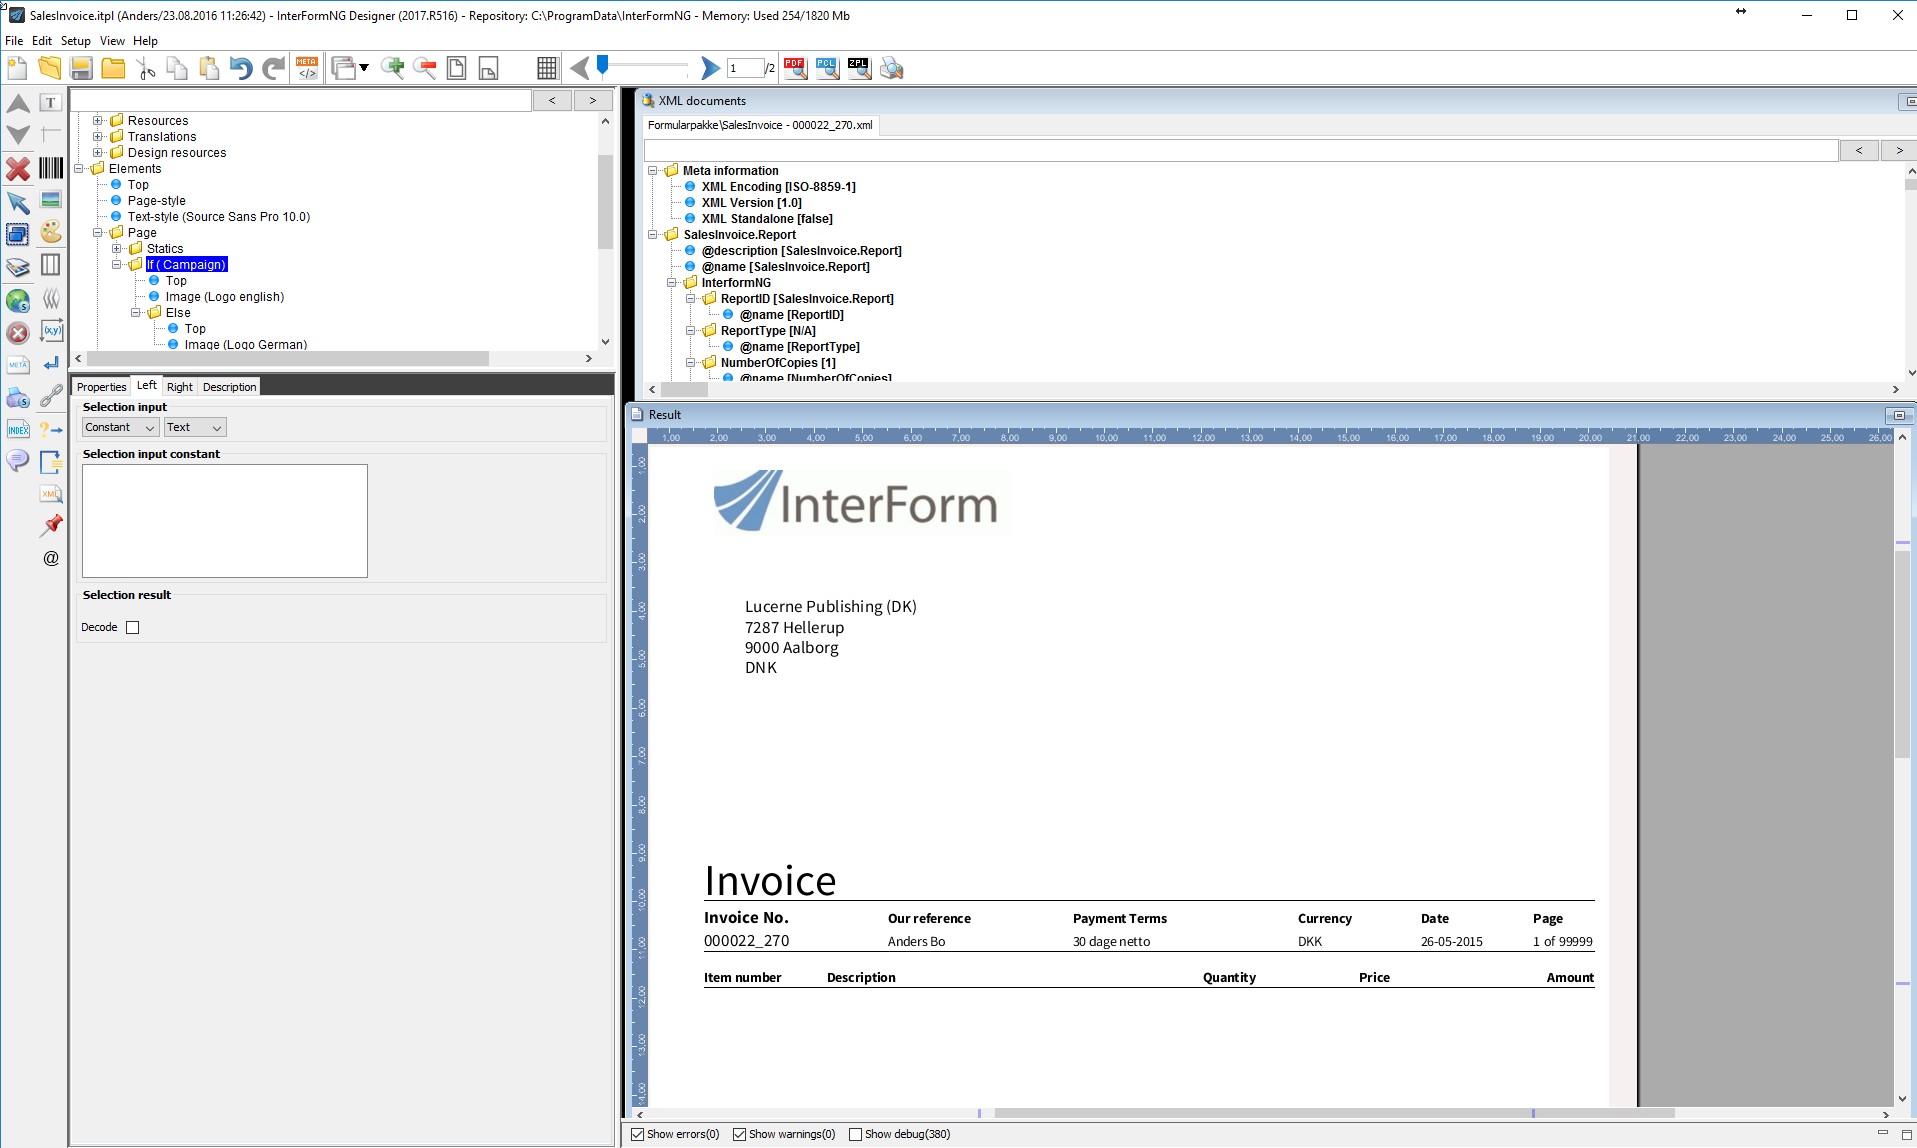The height and width of the screenshot is (1148, 1917).
Task: Click the next '>' button in the element tree search
Action: click(x=592, y=100)
